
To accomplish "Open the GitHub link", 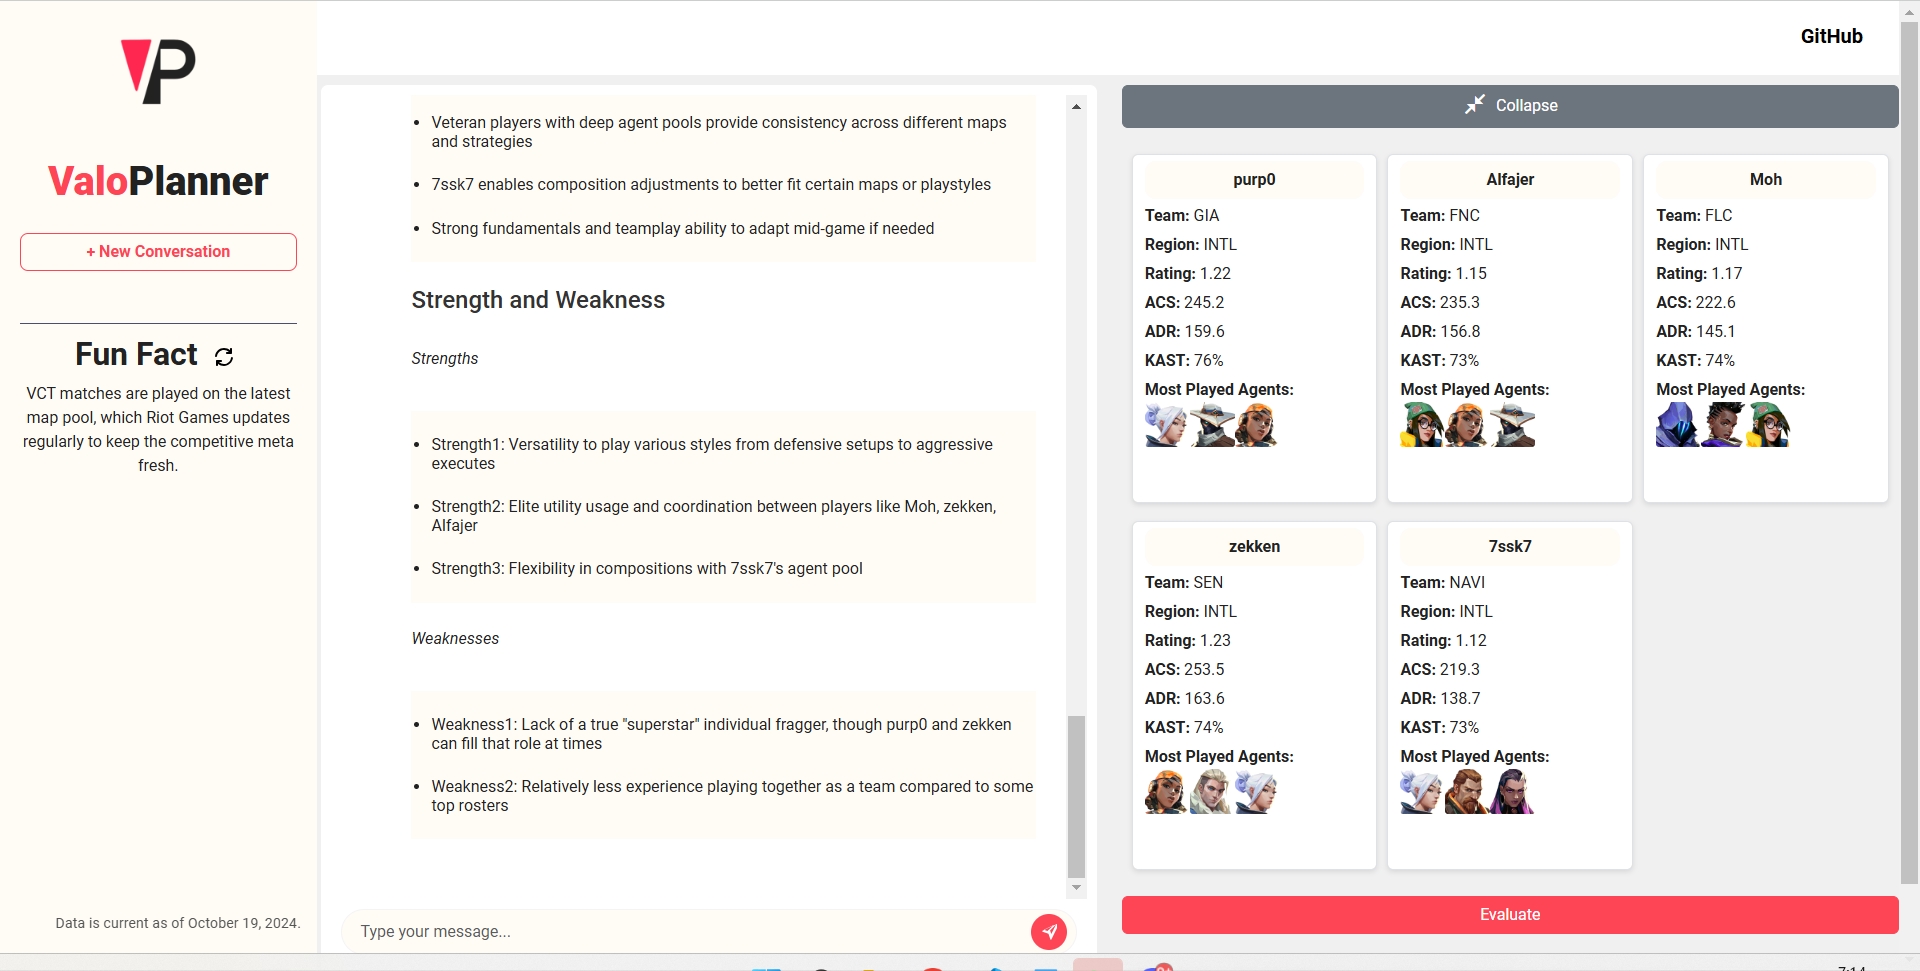I will 1831,36.
